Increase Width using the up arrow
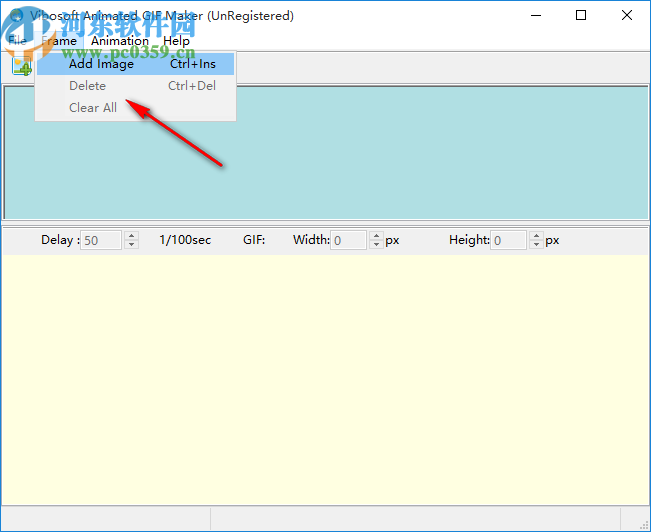Image resolution: width=651 pixels, height=532 pixels. point(377,235)
